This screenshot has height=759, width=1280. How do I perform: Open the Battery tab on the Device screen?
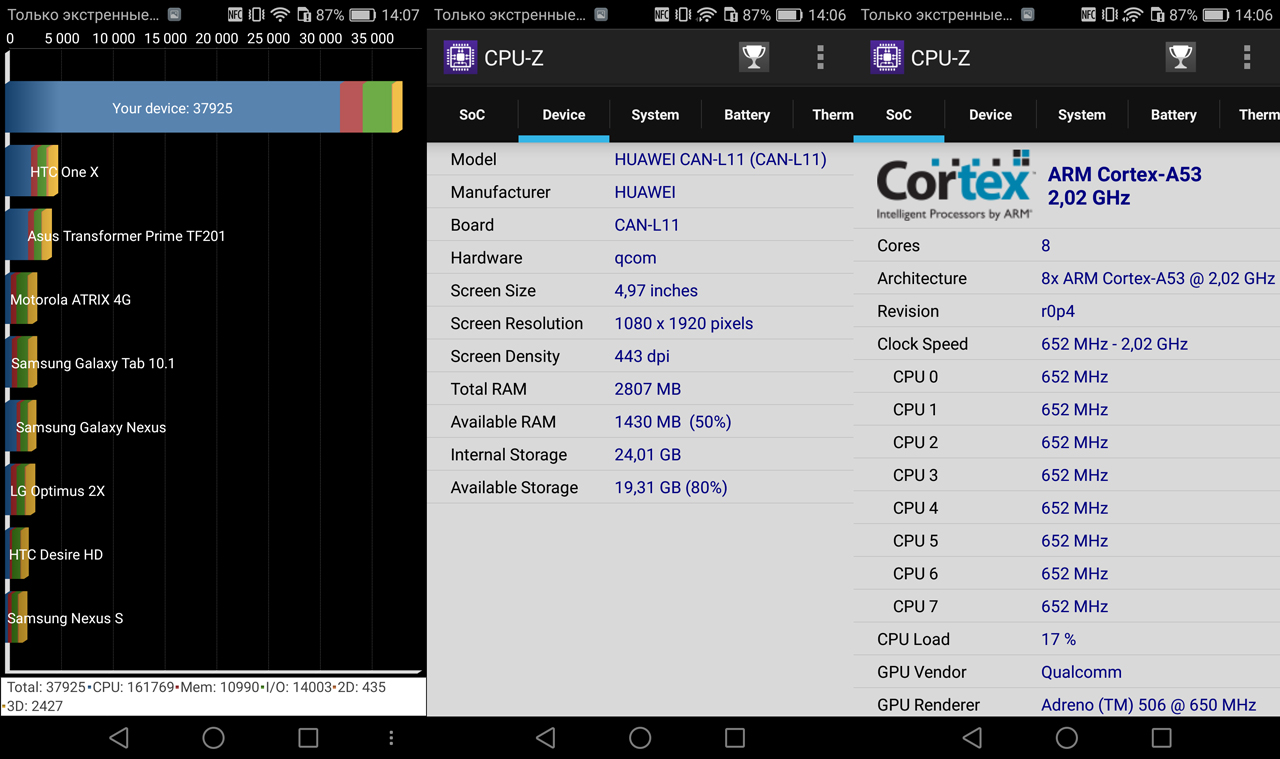747,115
